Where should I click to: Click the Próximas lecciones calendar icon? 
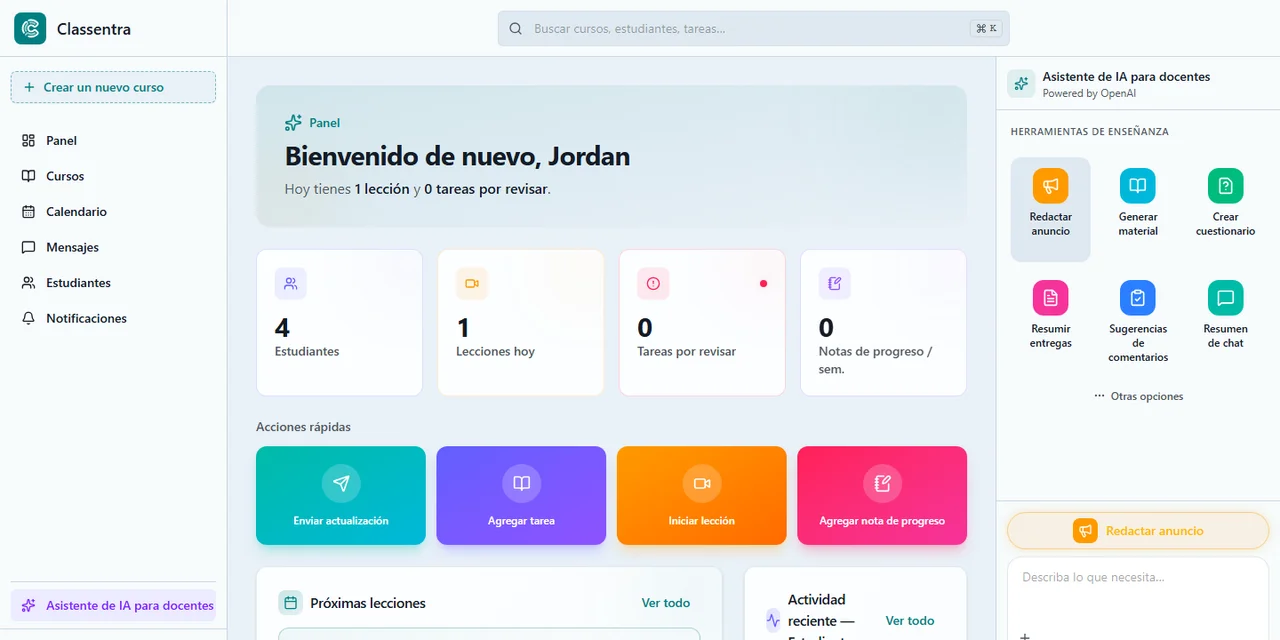click(291, 602)
